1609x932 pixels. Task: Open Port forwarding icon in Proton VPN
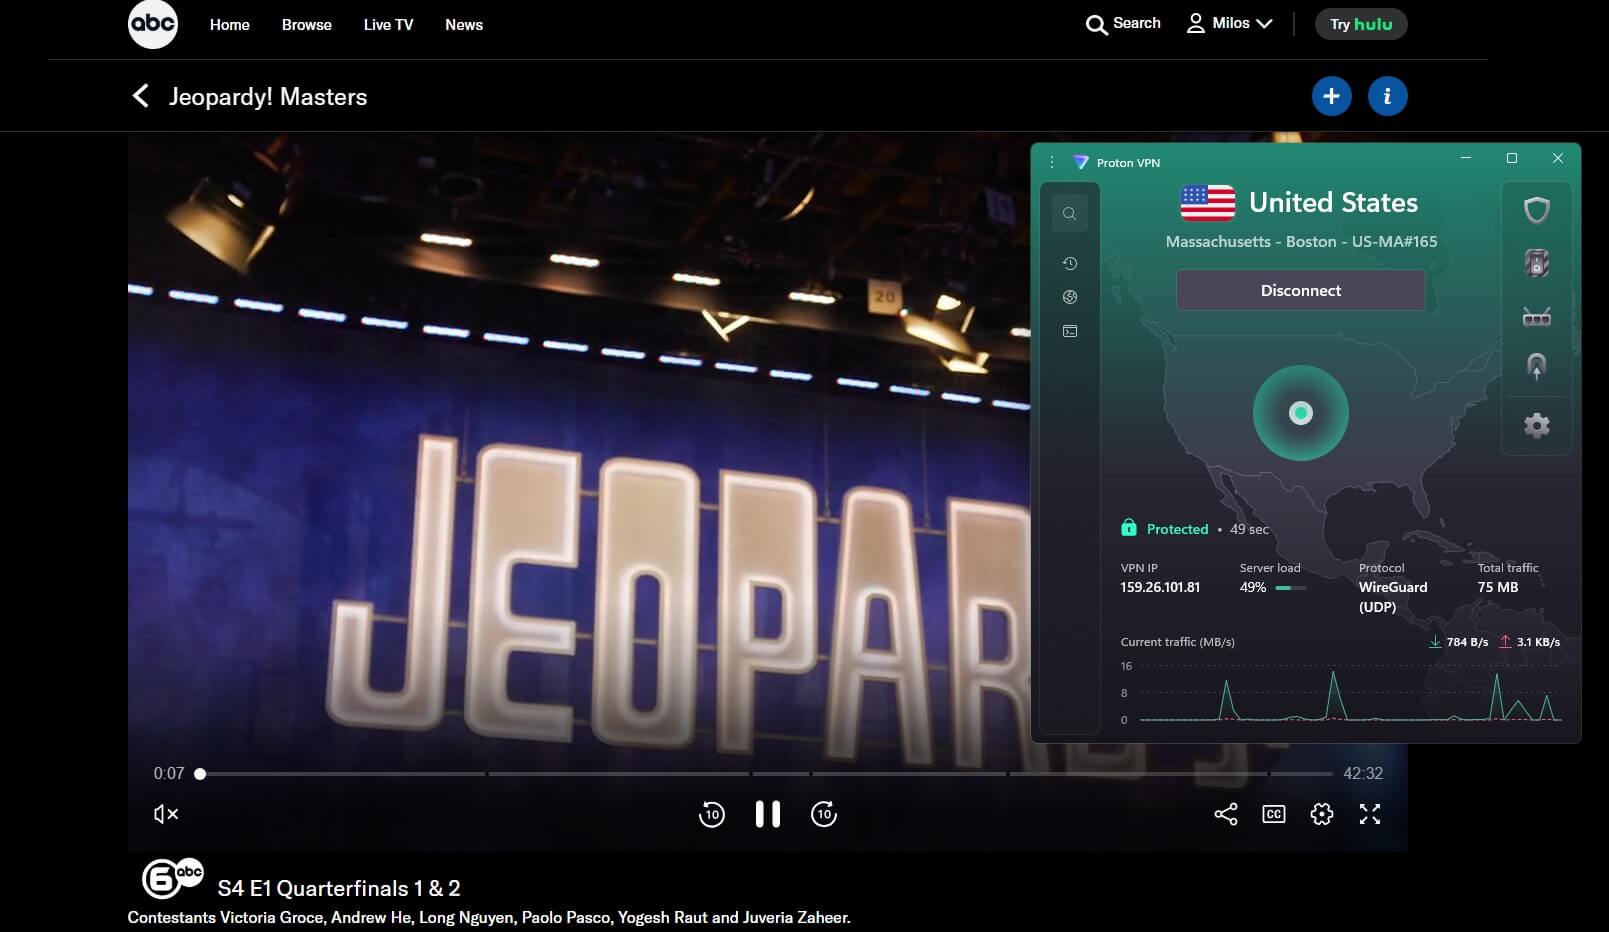click(x=1537, y=317)
